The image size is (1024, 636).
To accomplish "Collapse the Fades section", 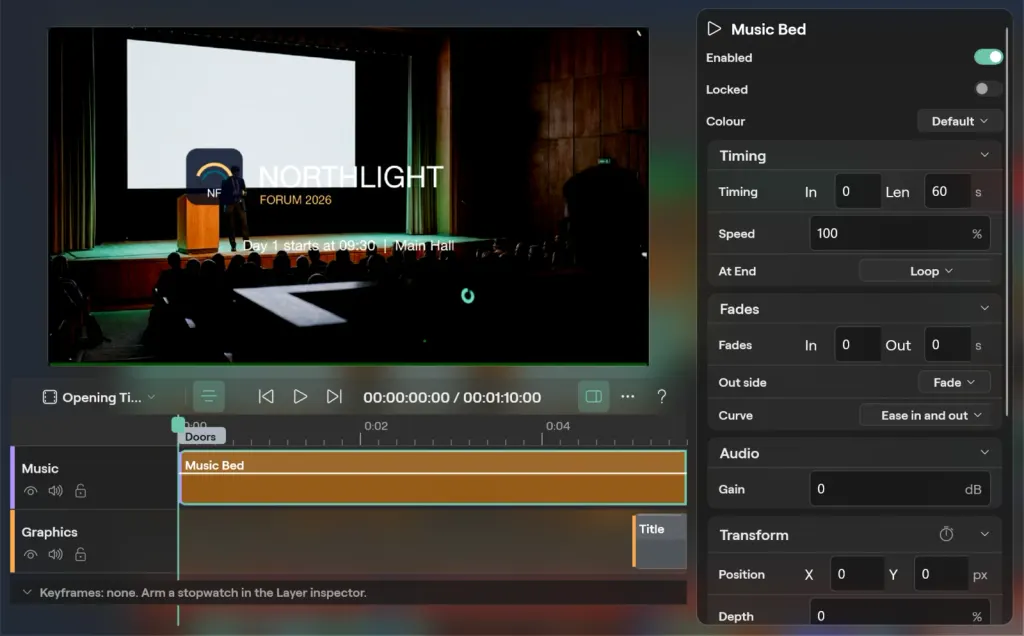I will [x=984, y=308].
